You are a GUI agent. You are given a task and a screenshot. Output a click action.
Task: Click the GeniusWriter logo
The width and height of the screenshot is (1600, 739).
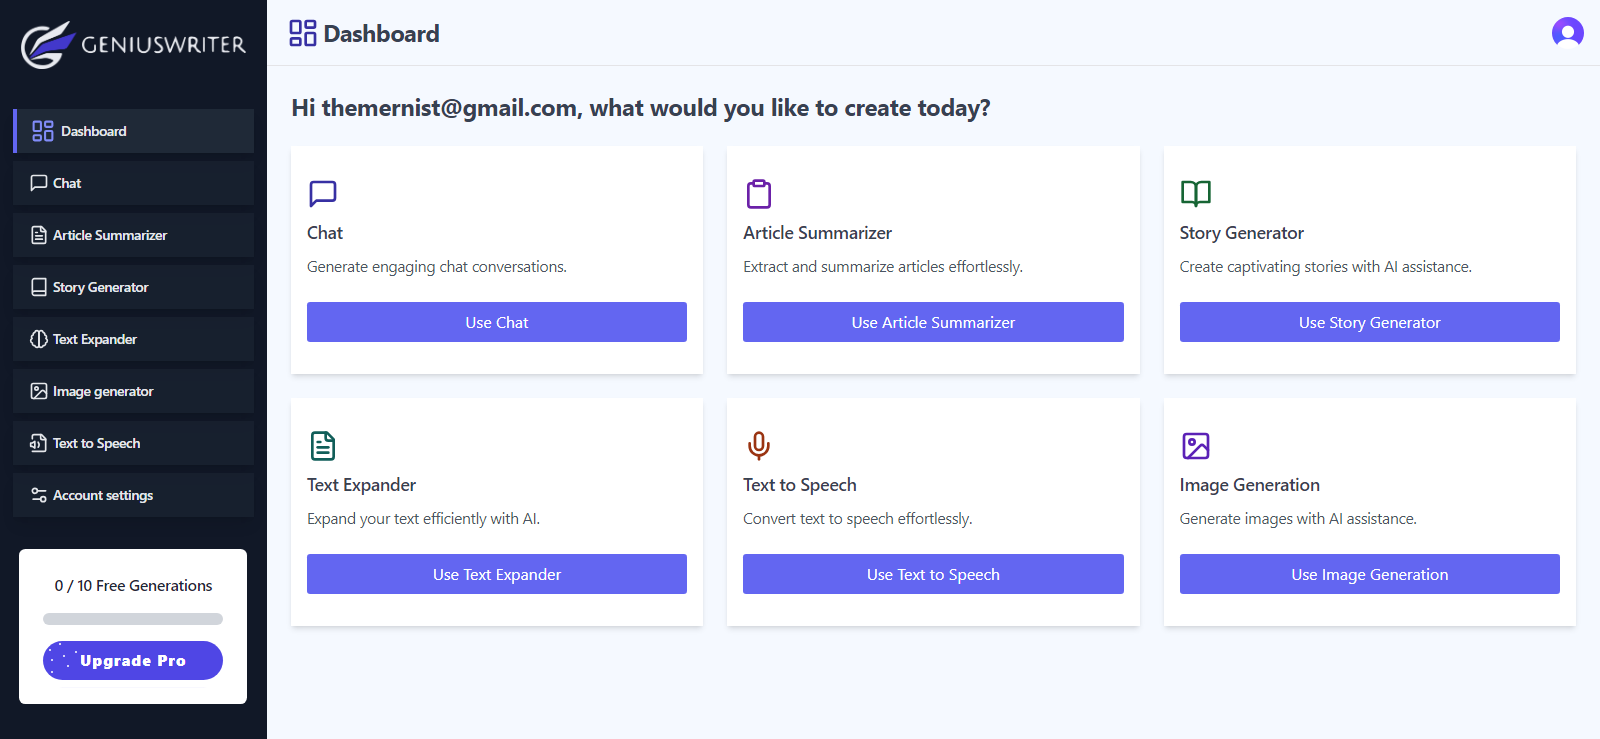131,44
